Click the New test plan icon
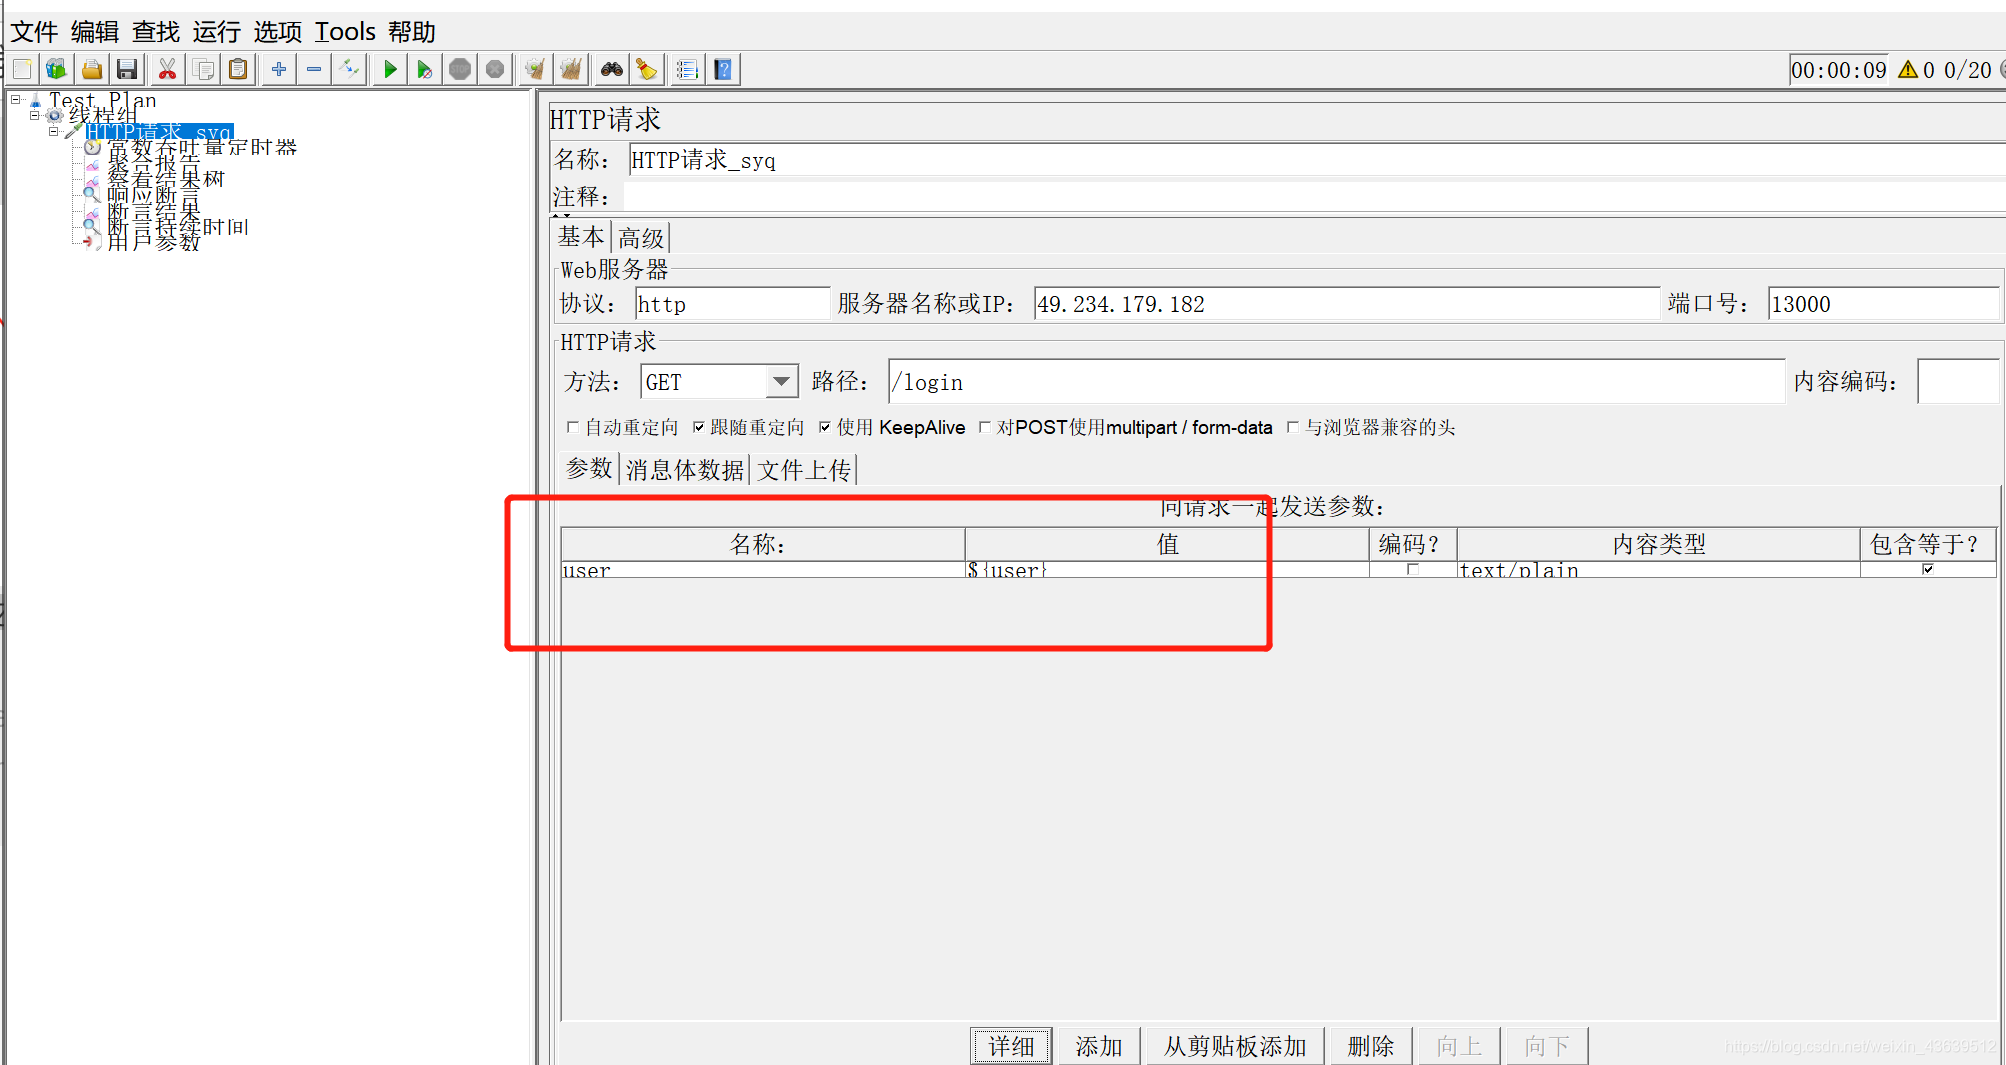The image size is (2006, 1065). [22, 69]
